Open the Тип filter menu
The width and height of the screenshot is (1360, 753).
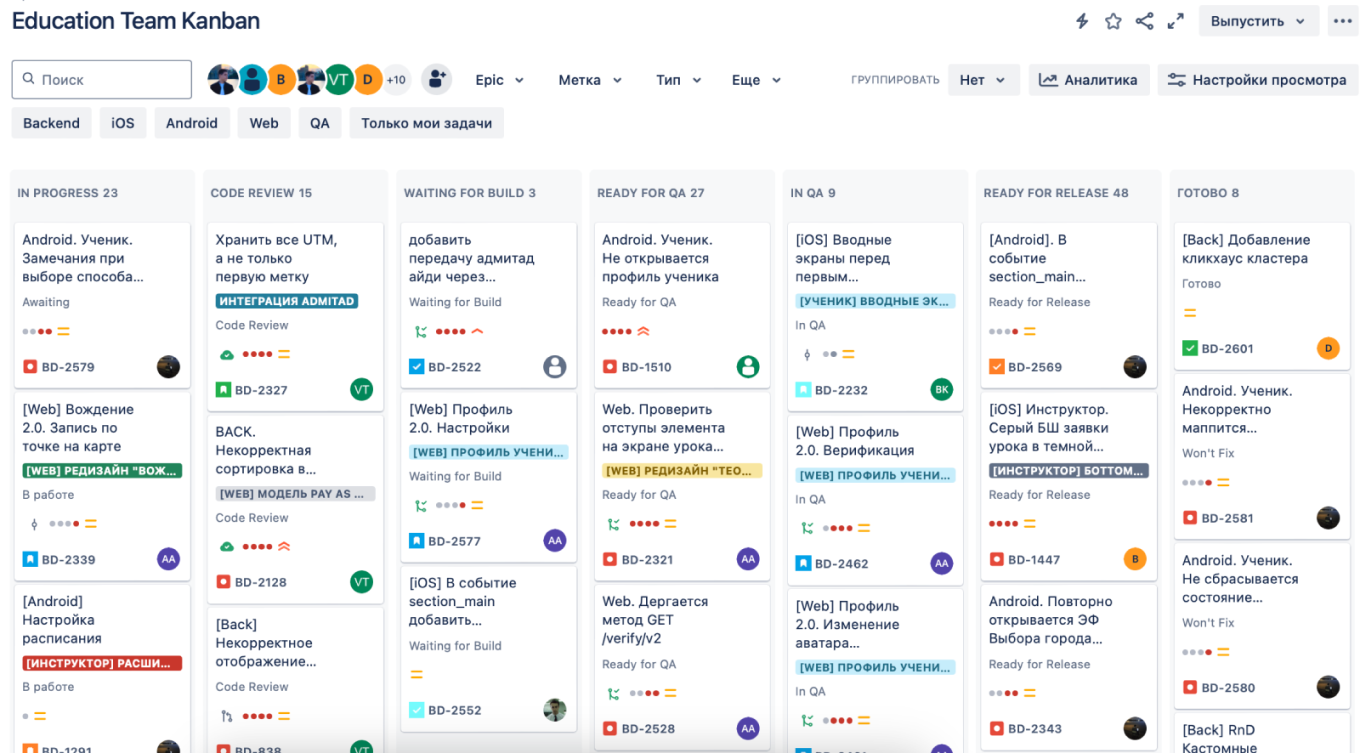click(678, 80)
